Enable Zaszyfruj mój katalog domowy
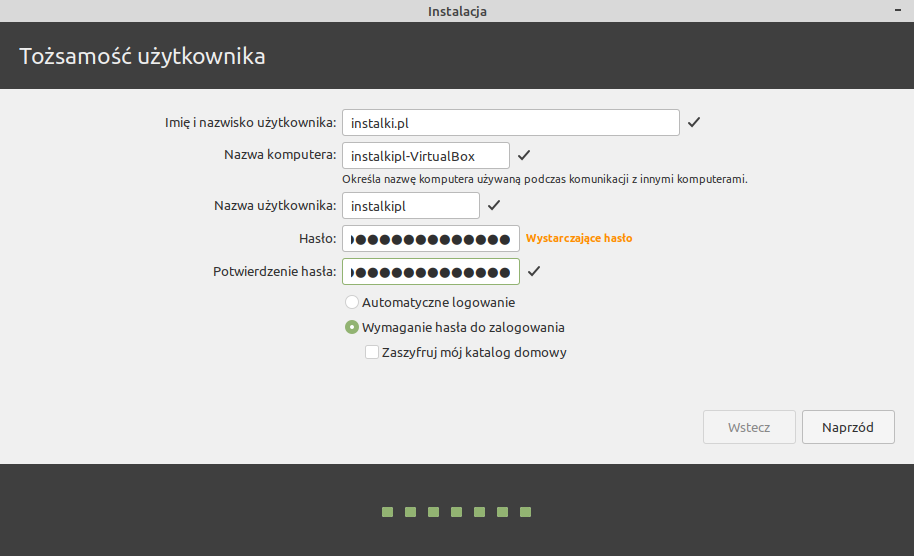The height and width of the screenshot is (556, 914). click(x=372, y=352)
